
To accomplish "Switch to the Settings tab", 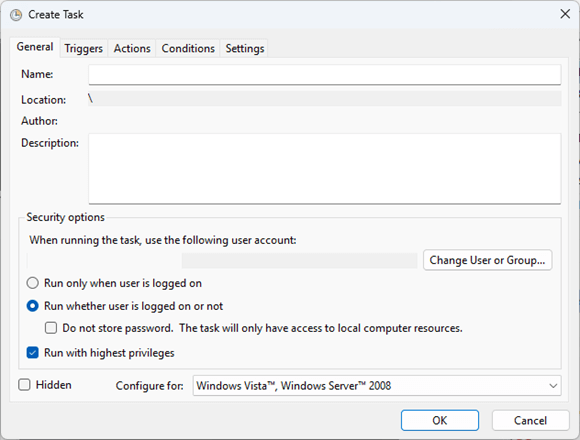I will 245,48.
